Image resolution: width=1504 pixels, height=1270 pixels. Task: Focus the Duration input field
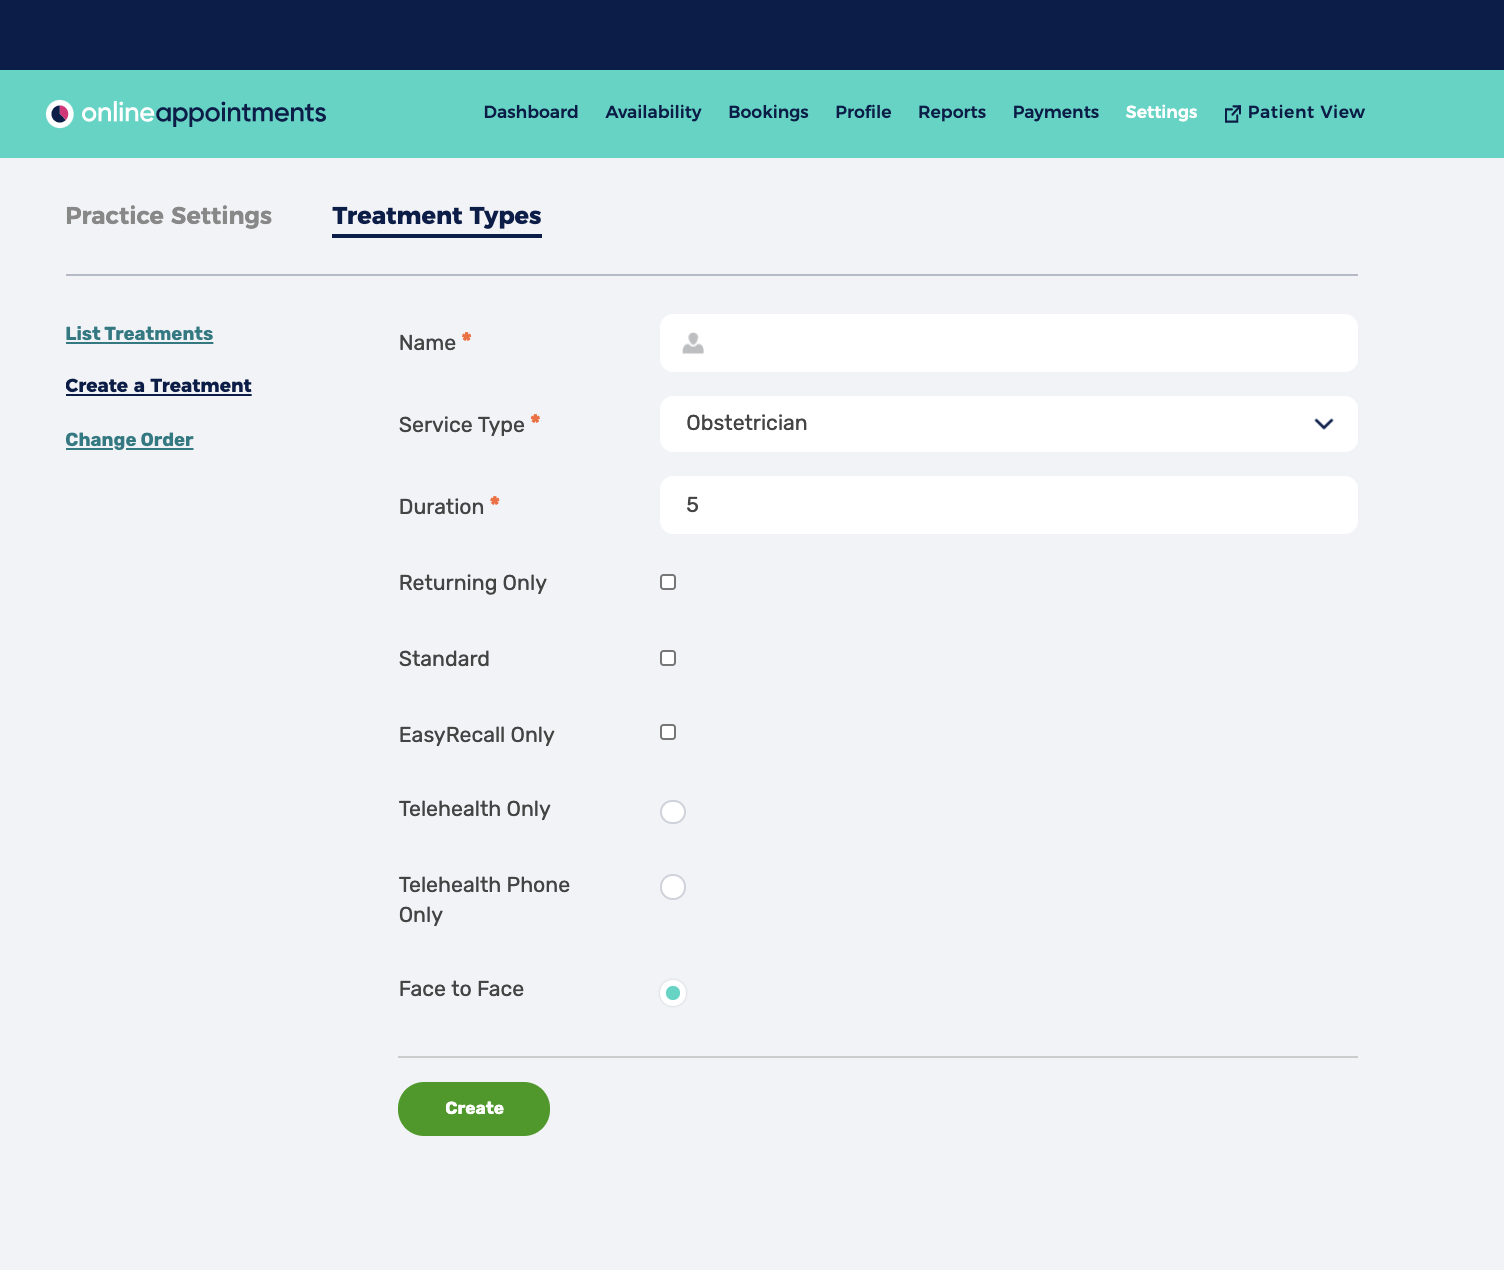click(x=1008, y=505)
